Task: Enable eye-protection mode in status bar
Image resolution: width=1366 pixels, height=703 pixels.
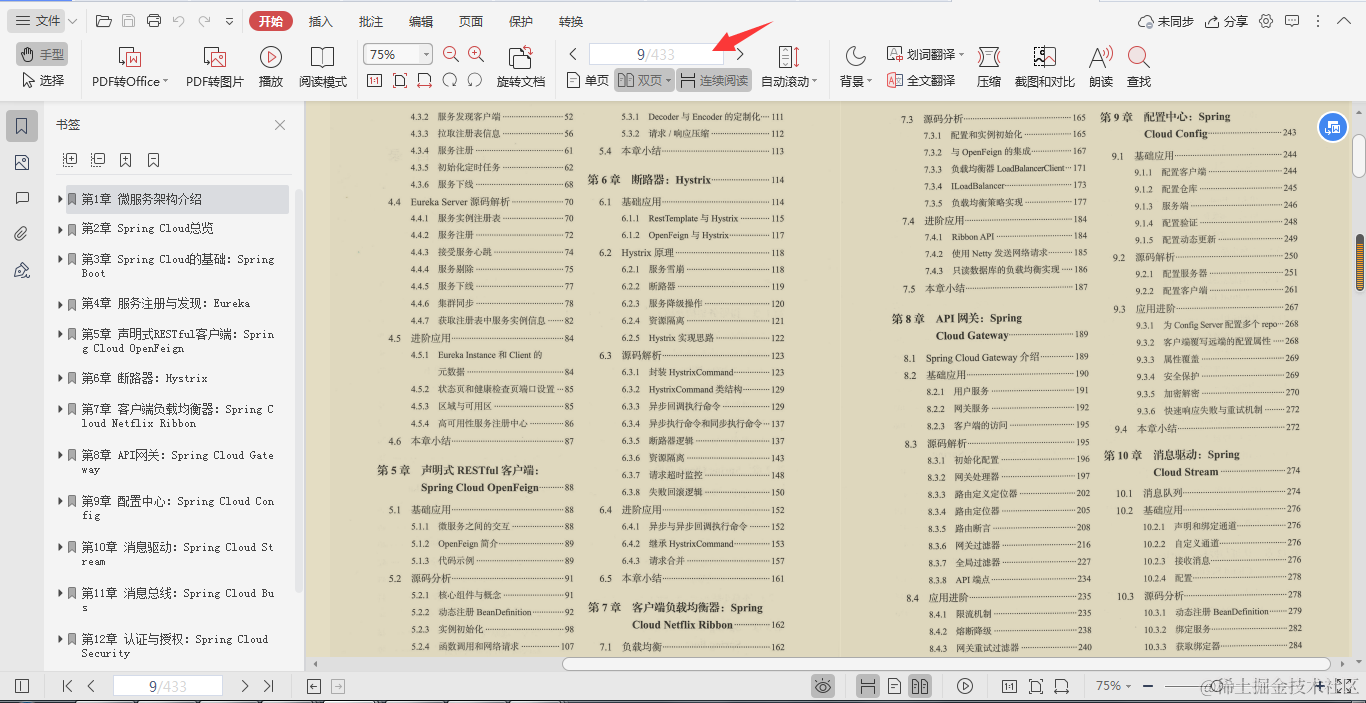Action: tap(823, 686)
